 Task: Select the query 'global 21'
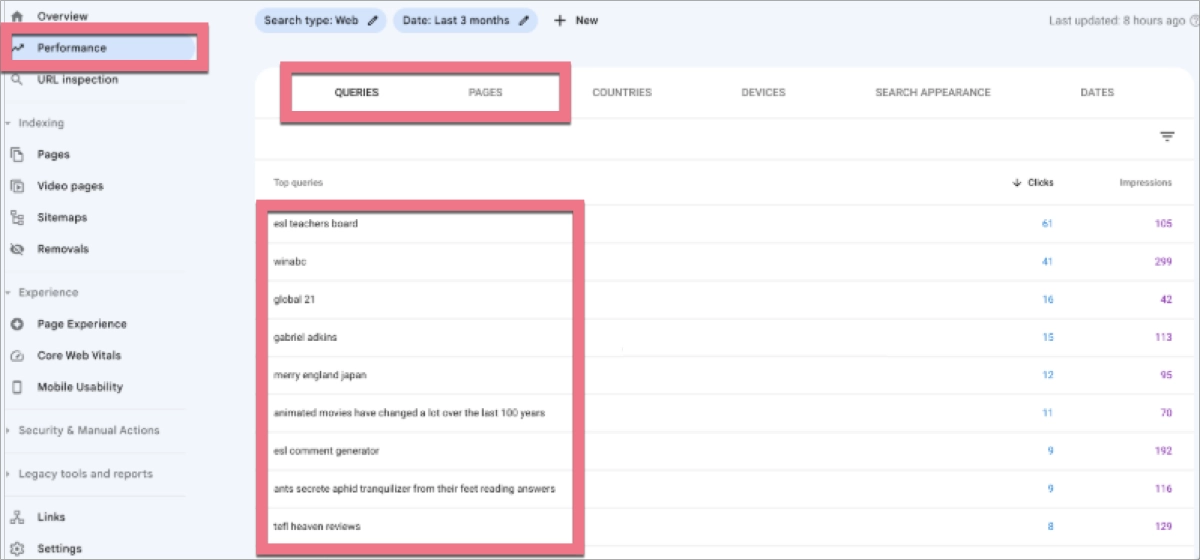click(294, 299)
